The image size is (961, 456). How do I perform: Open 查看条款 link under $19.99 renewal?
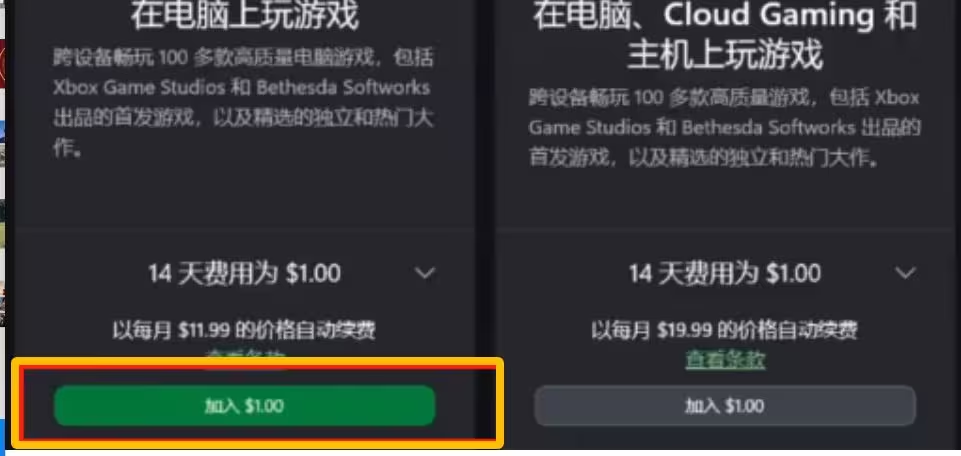[725, 360]
